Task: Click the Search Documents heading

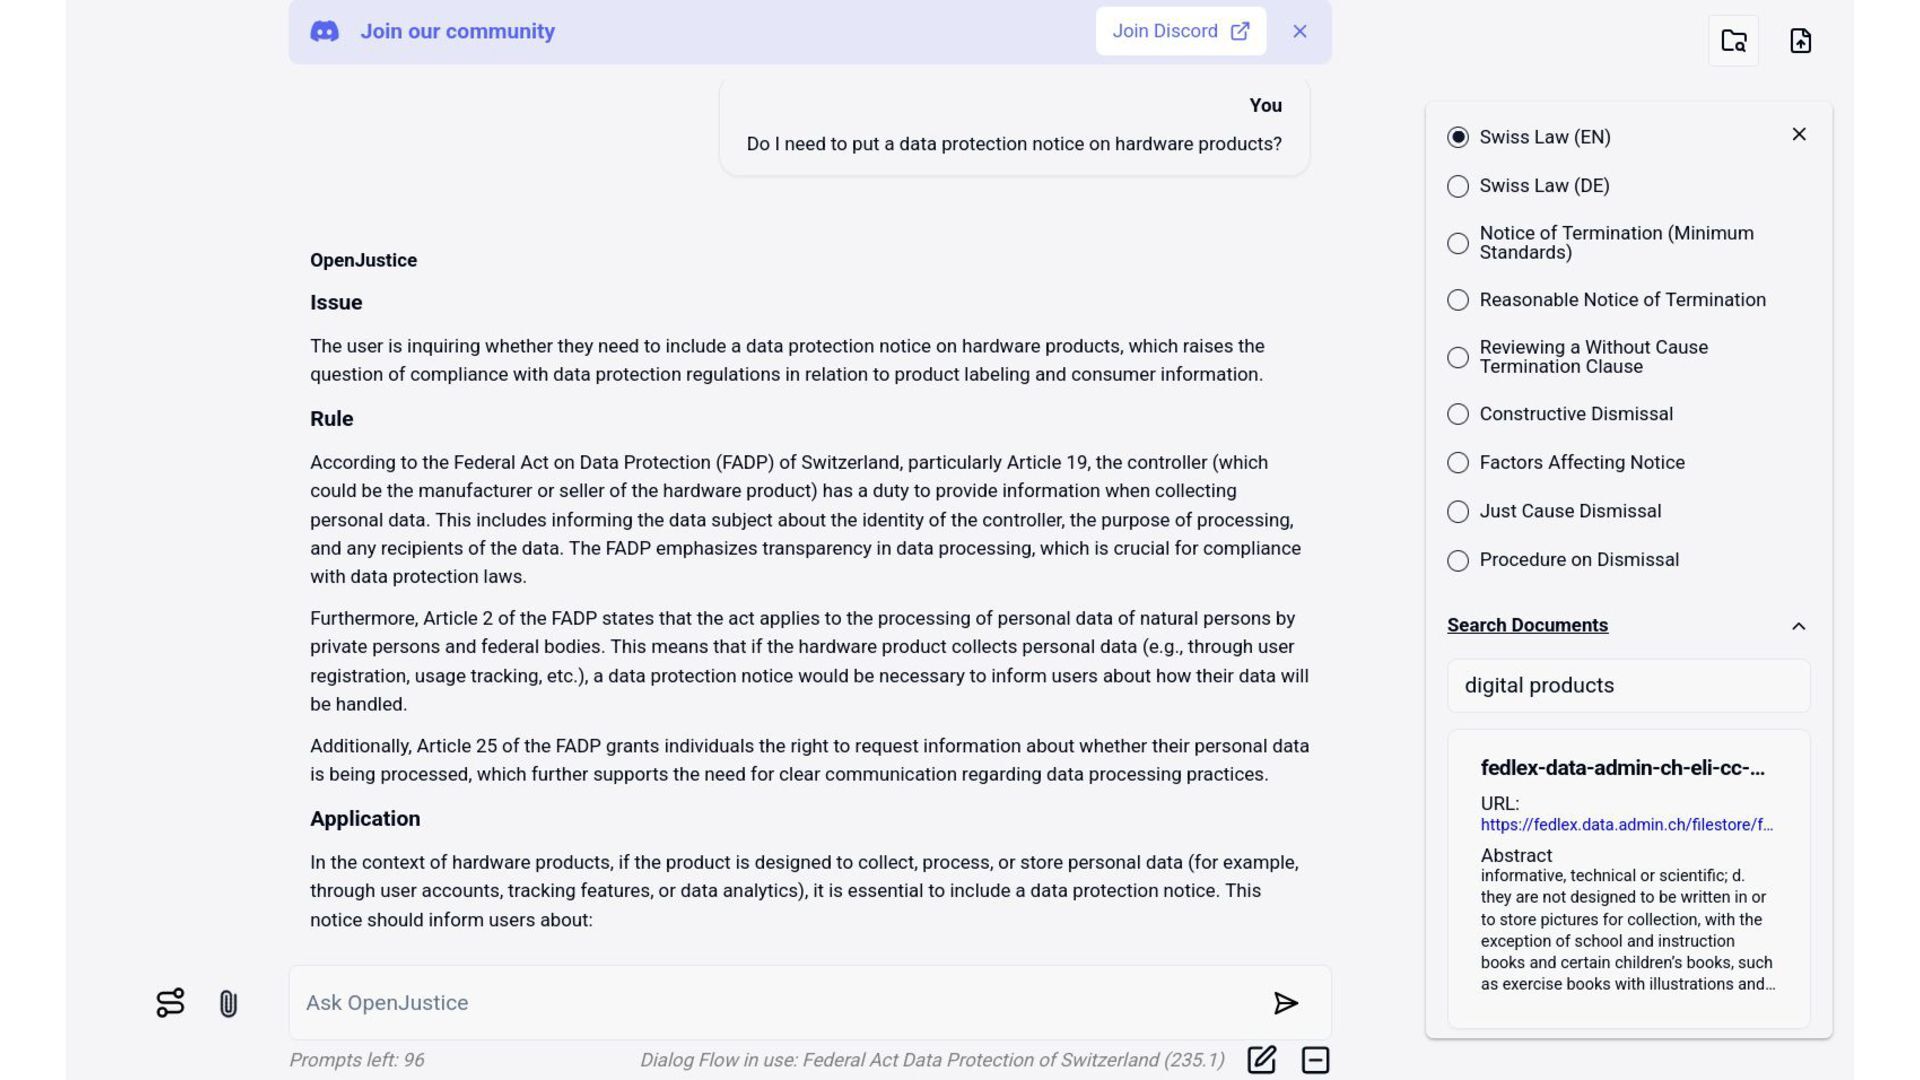Action: tap(1527, 625)
